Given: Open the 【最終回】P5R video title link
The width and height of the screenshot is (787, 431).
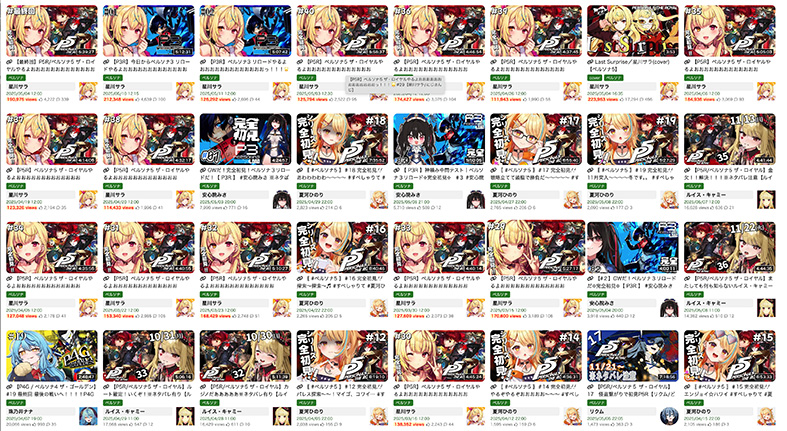Looking at the screenshot, I should 52,65.
